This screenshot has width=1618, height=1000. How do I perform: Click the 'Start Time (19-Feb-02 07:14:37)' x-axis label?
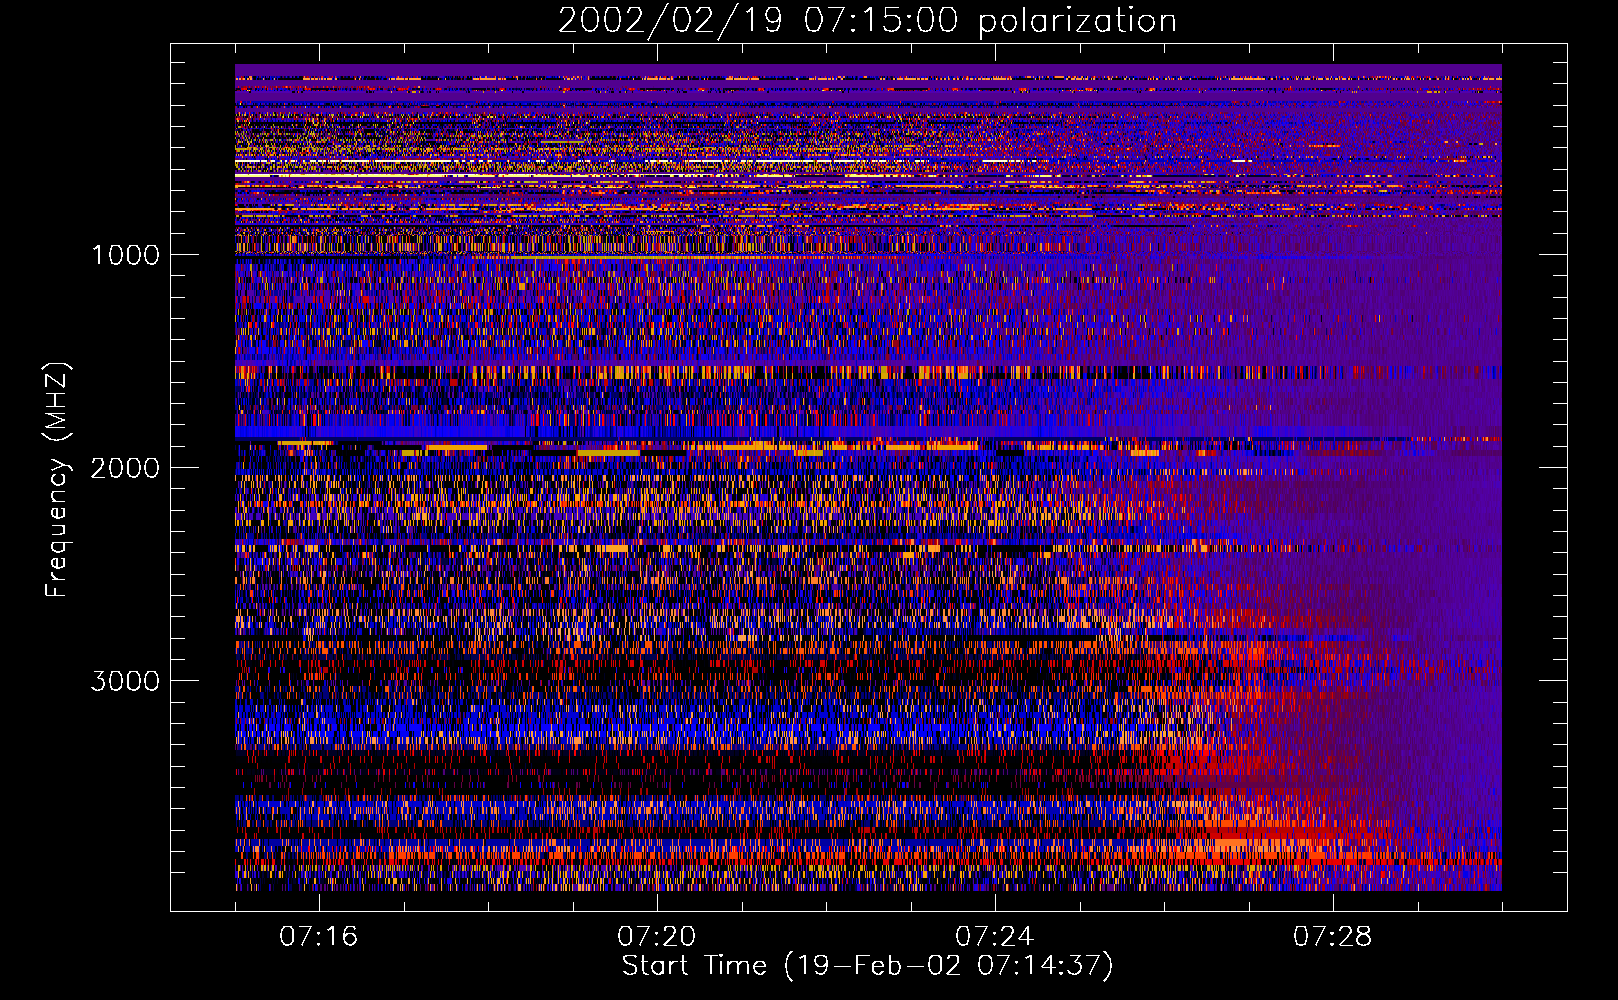(x=867, y=966)
